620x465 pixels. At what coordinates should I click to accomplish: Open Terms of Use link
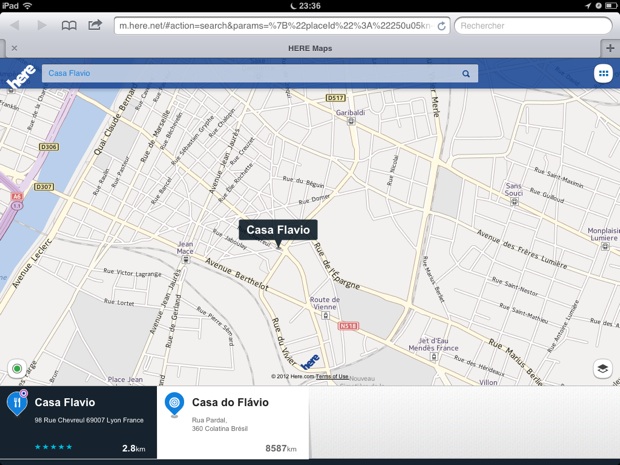click(332, 376)
